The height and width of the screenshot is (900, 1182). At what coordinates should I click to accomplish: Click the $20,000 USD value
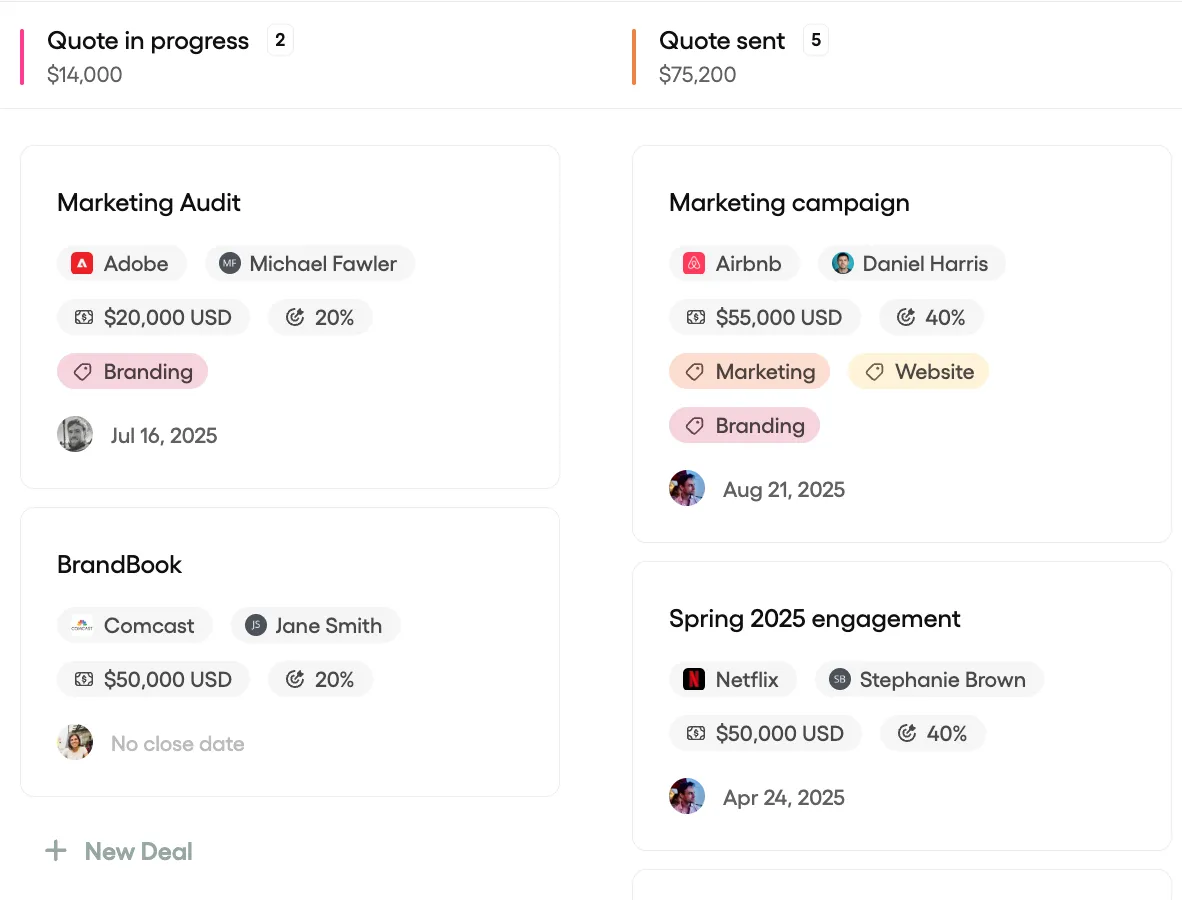[167, 317]
